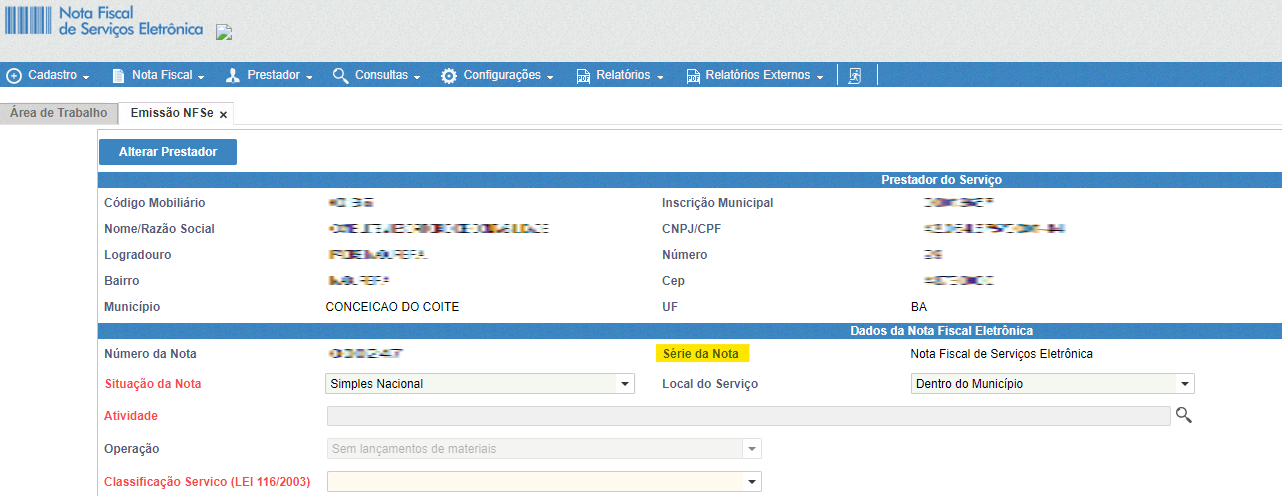Switch to the Área de Trabalho tab

click(x=58, y=113)
